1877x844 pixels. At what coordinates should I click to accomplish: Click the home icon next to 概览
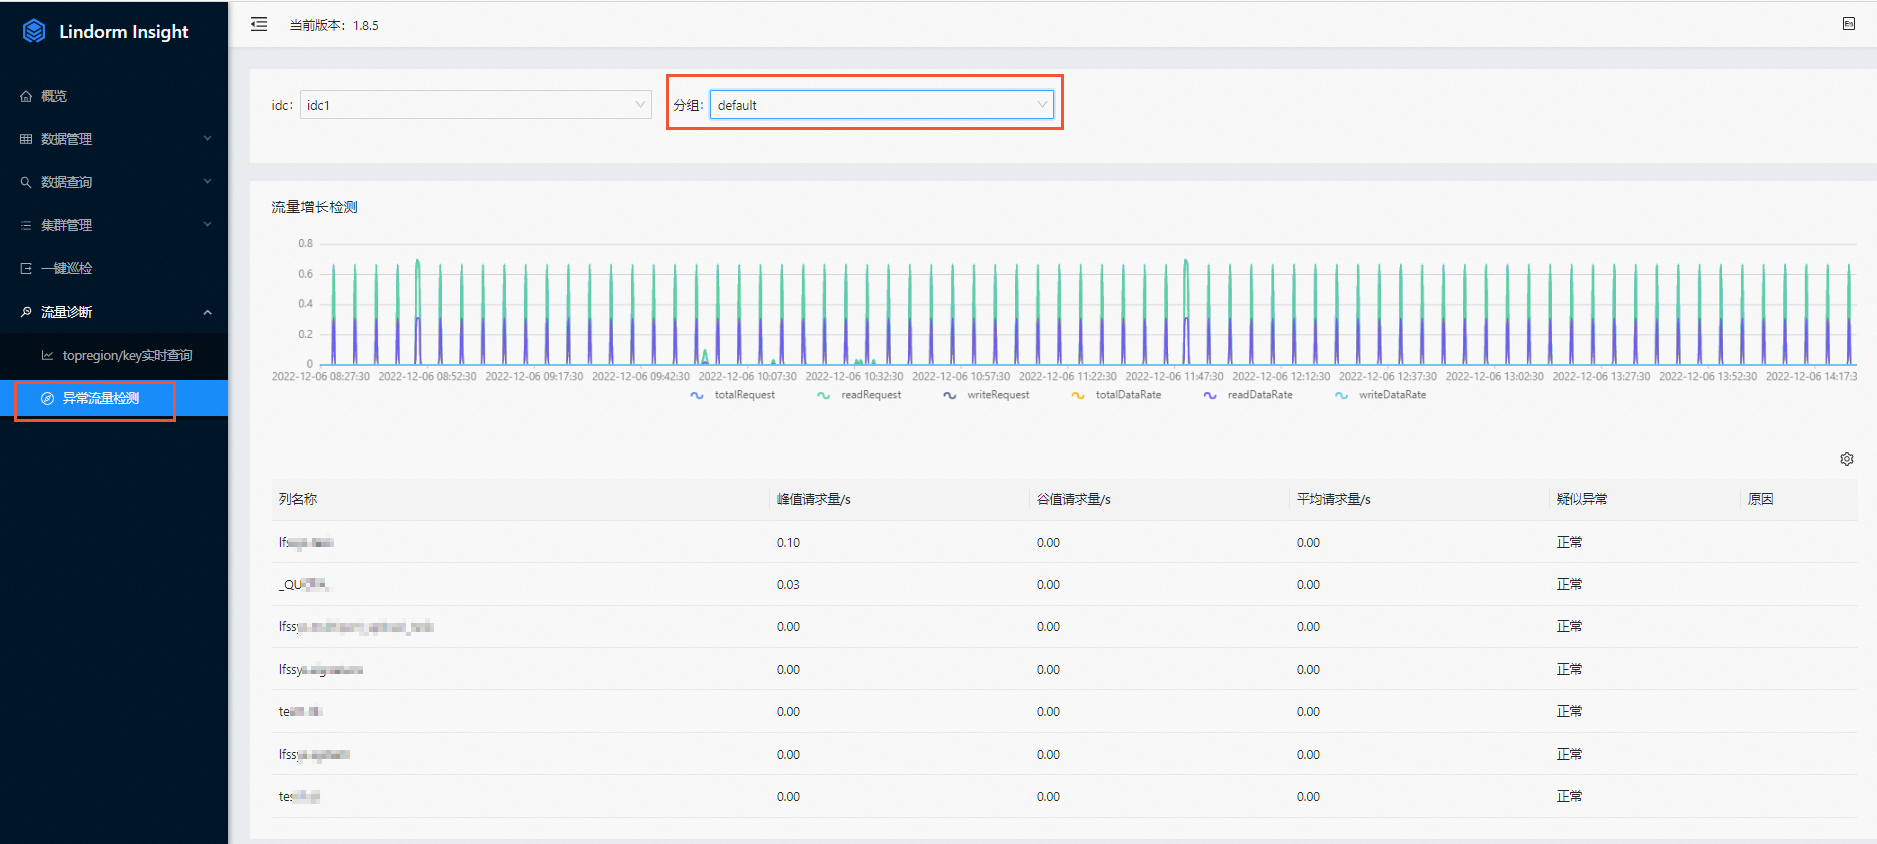click(26, 96)
